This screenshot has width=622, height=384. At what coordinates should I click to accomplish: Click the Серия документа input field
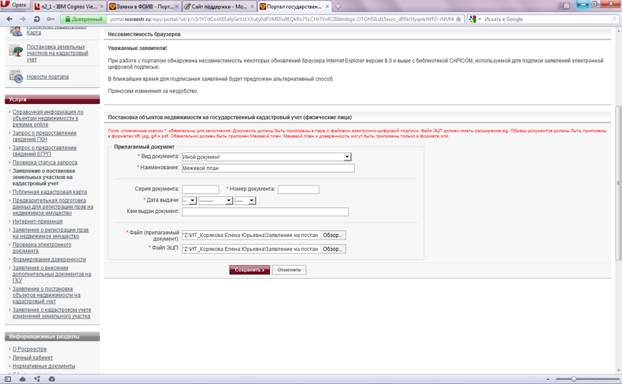point(200,190)
